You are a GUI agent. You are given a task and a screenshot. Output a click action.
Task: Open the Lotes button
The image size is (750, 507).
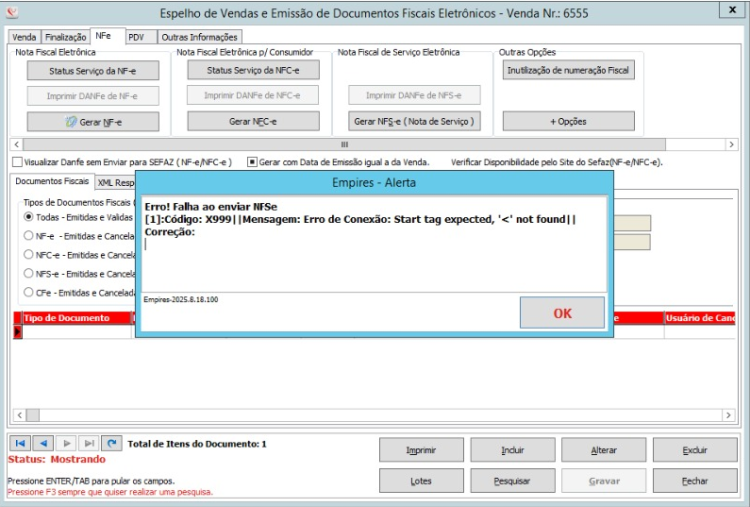click(421, 481)
